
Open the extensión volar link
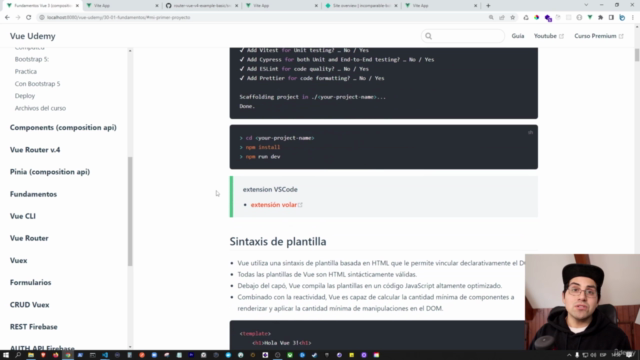276,205
